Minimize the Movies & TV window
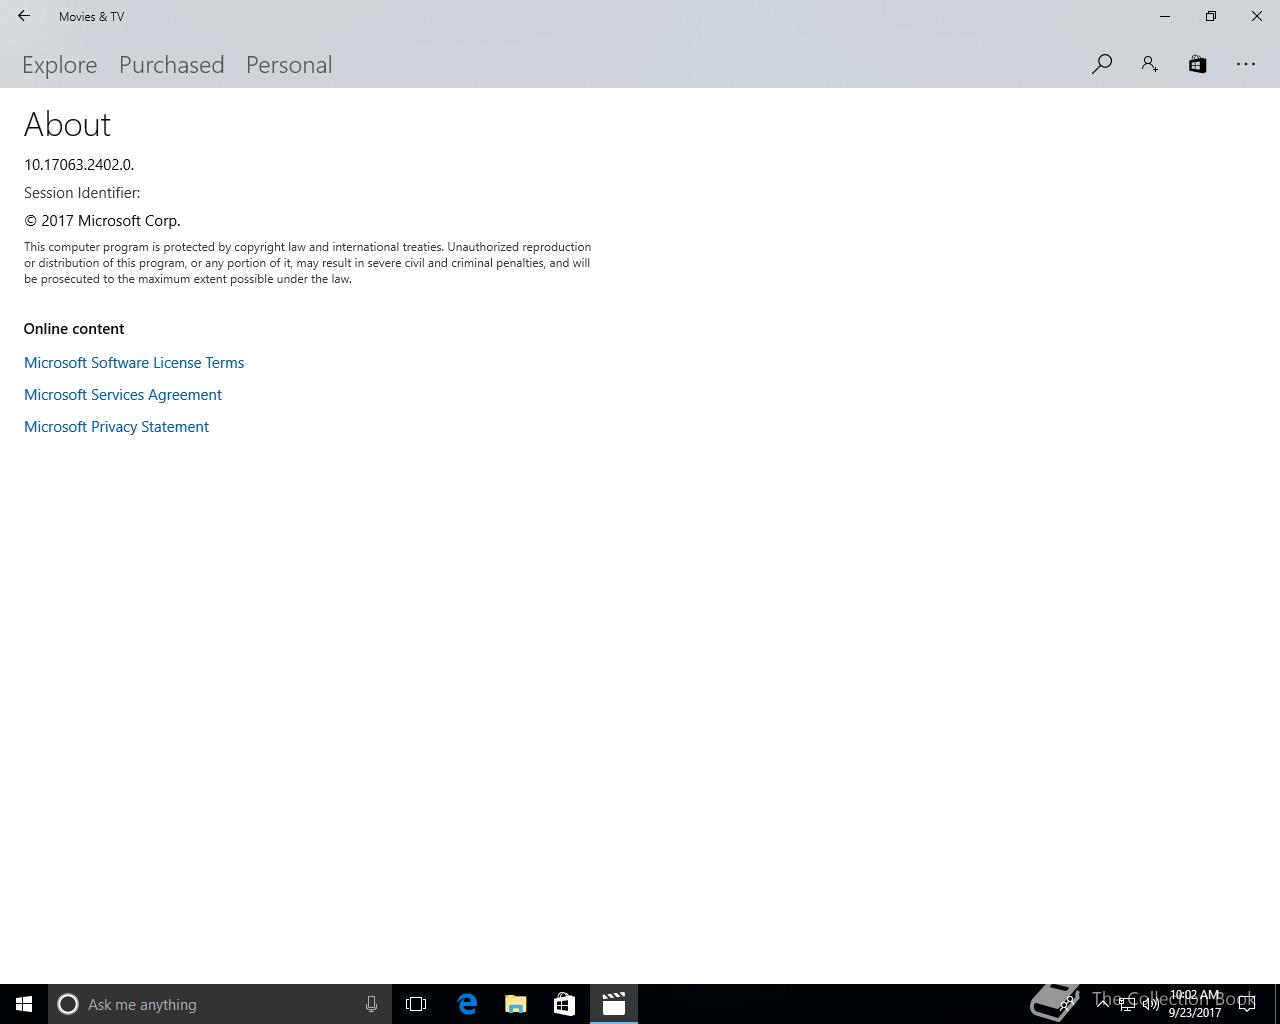 [1164, 16]
